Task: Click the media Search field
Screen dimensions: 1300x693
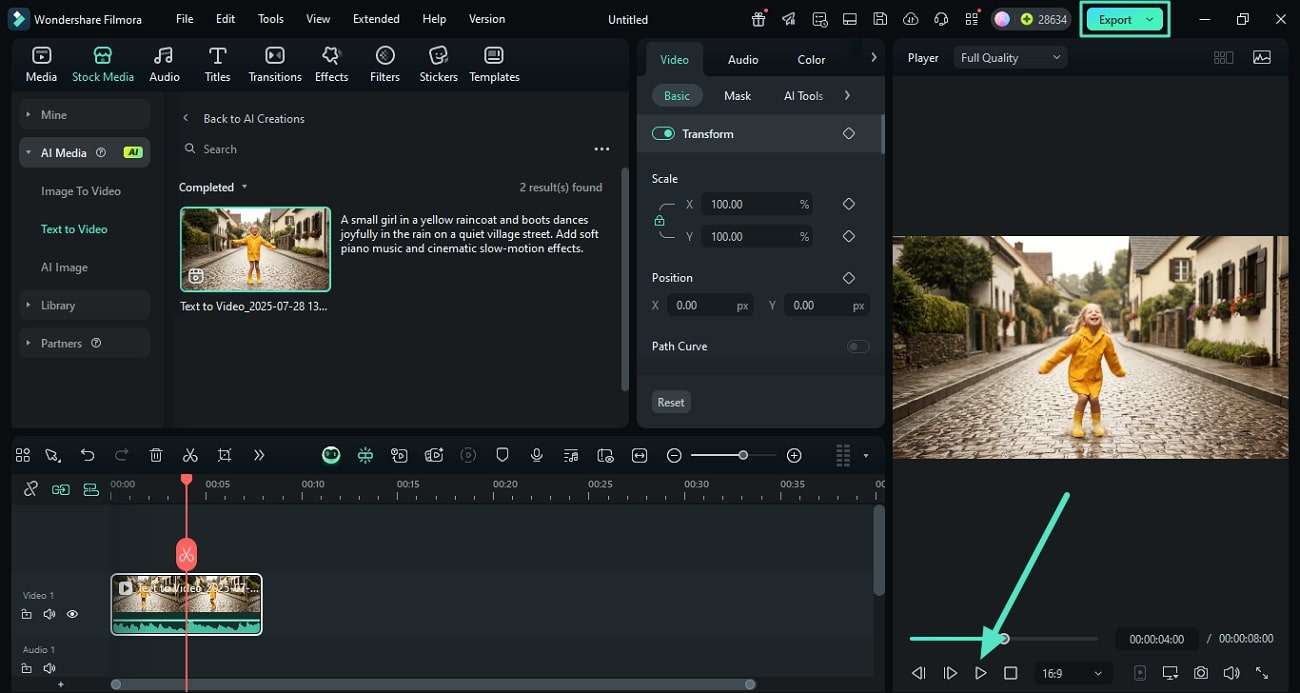Action: [x=385, y=149]
